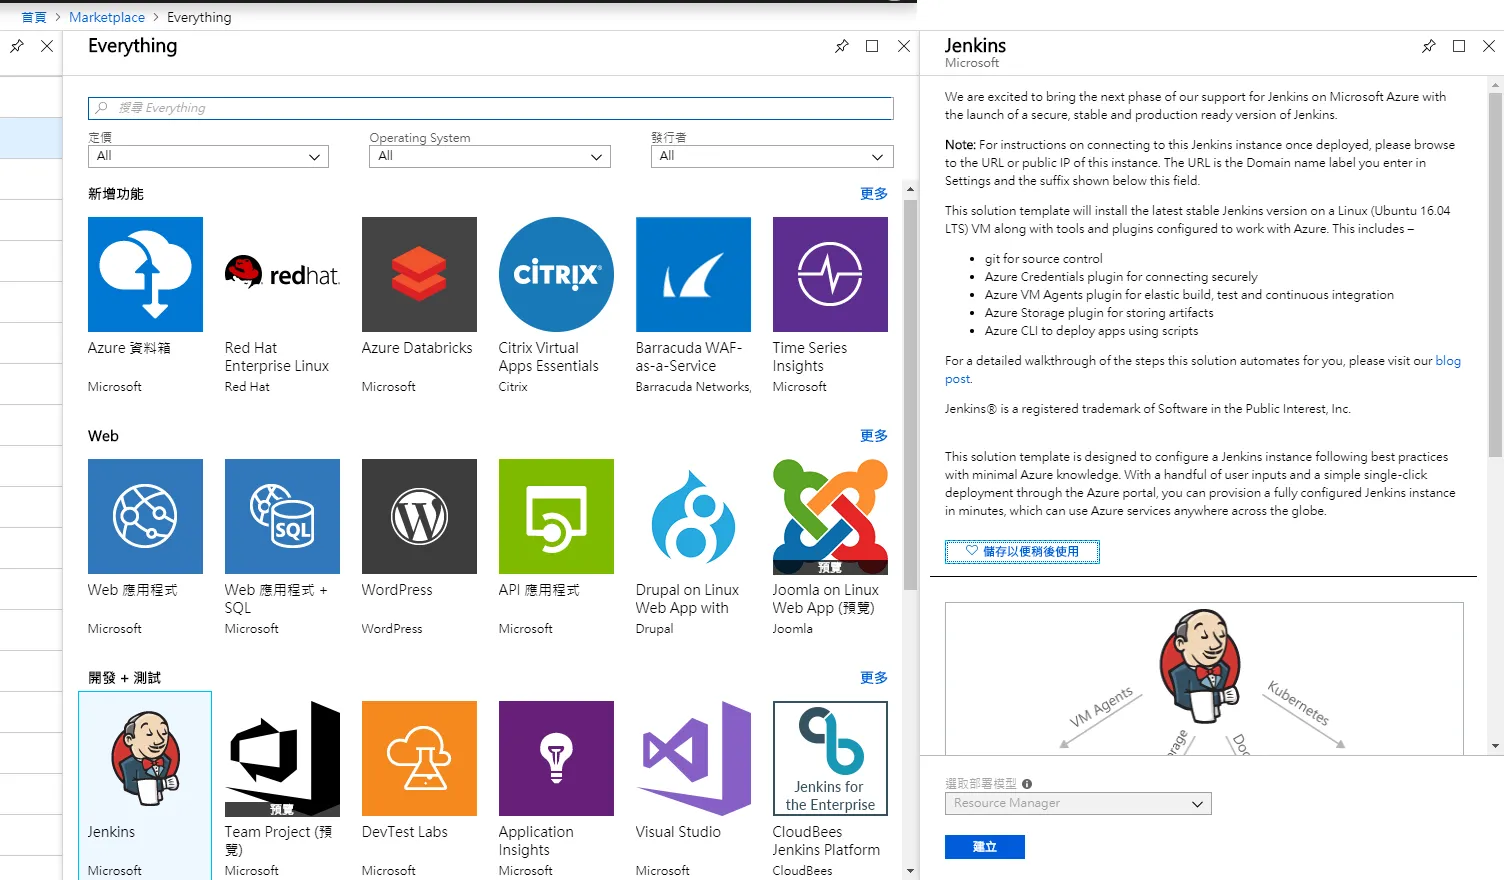Focus the search Everything input field
Screen dimensions: 1505x880
click(490, 108)
